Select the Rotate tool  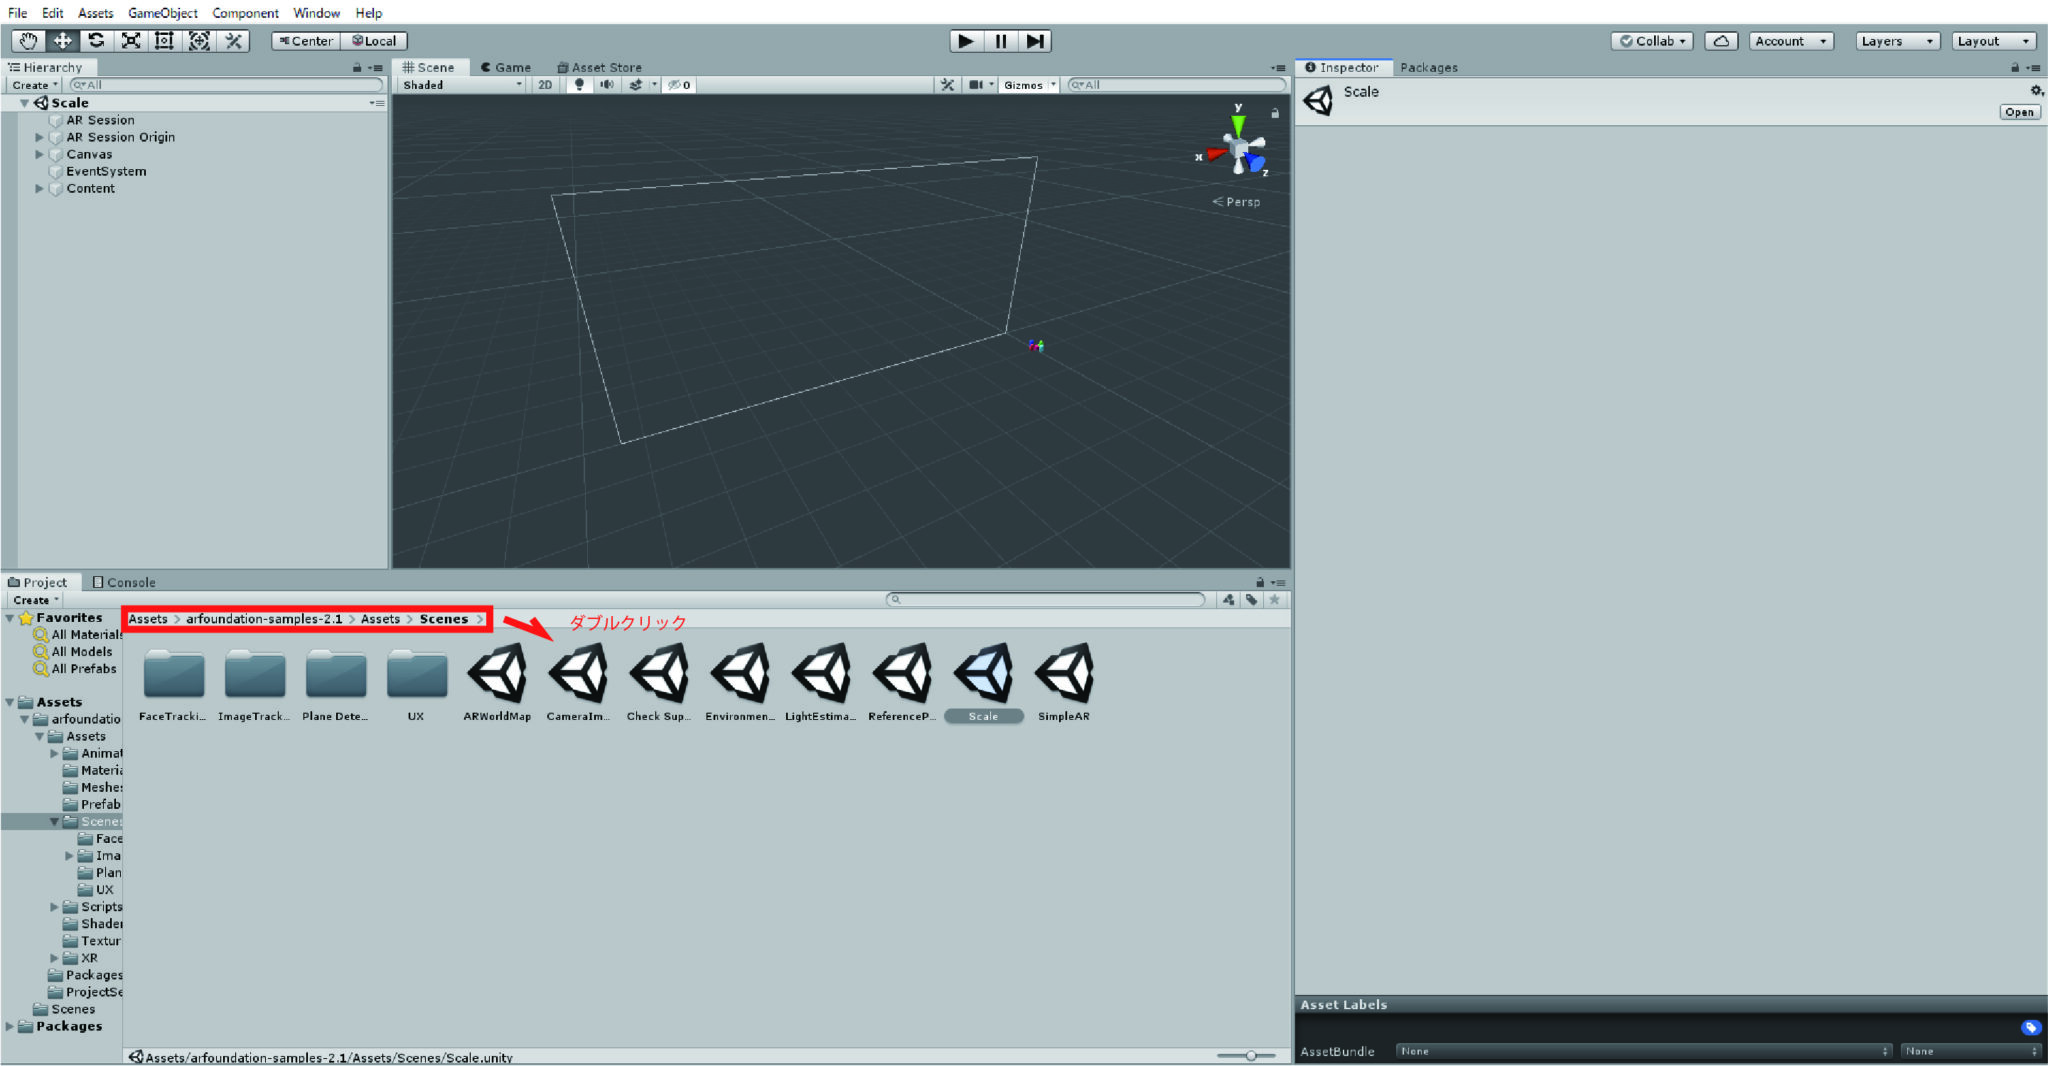97,41
